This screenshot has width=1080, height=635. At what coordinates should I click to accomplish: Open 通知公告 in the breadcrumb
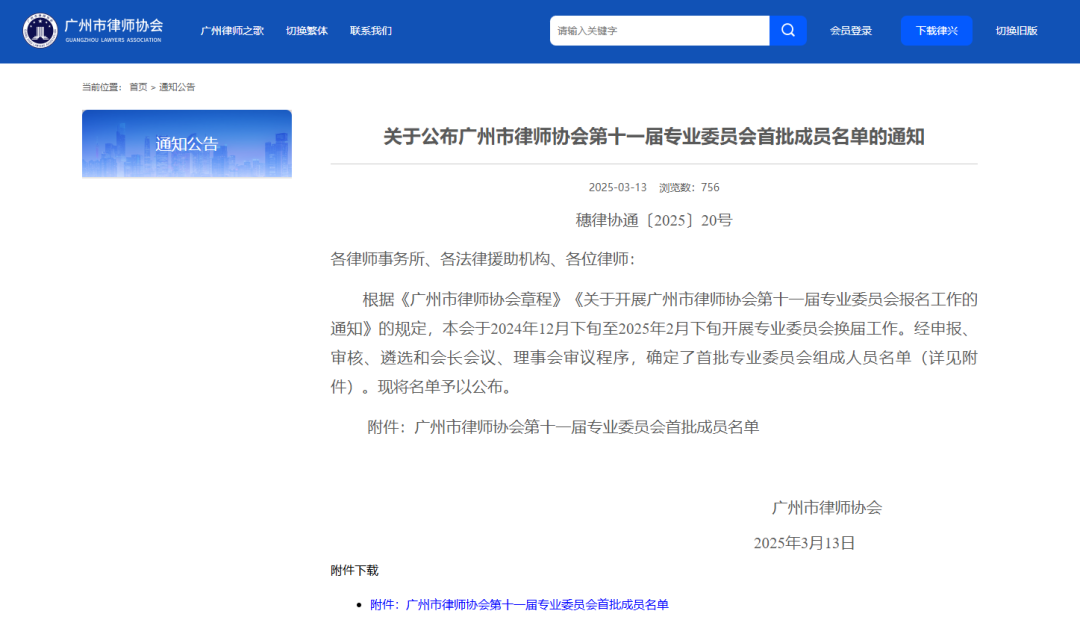(177, 87)
